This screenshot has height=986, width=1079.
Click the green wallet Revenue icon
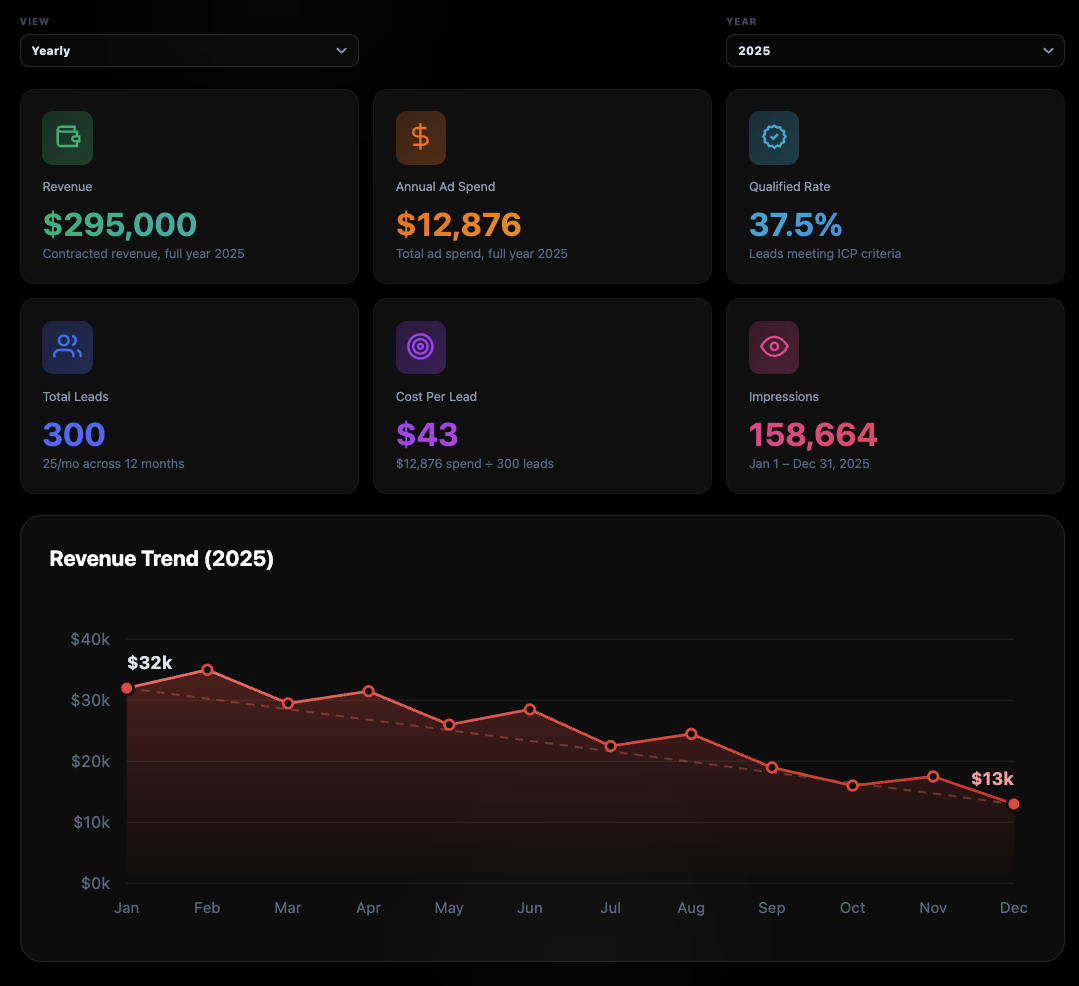(67, 138)
